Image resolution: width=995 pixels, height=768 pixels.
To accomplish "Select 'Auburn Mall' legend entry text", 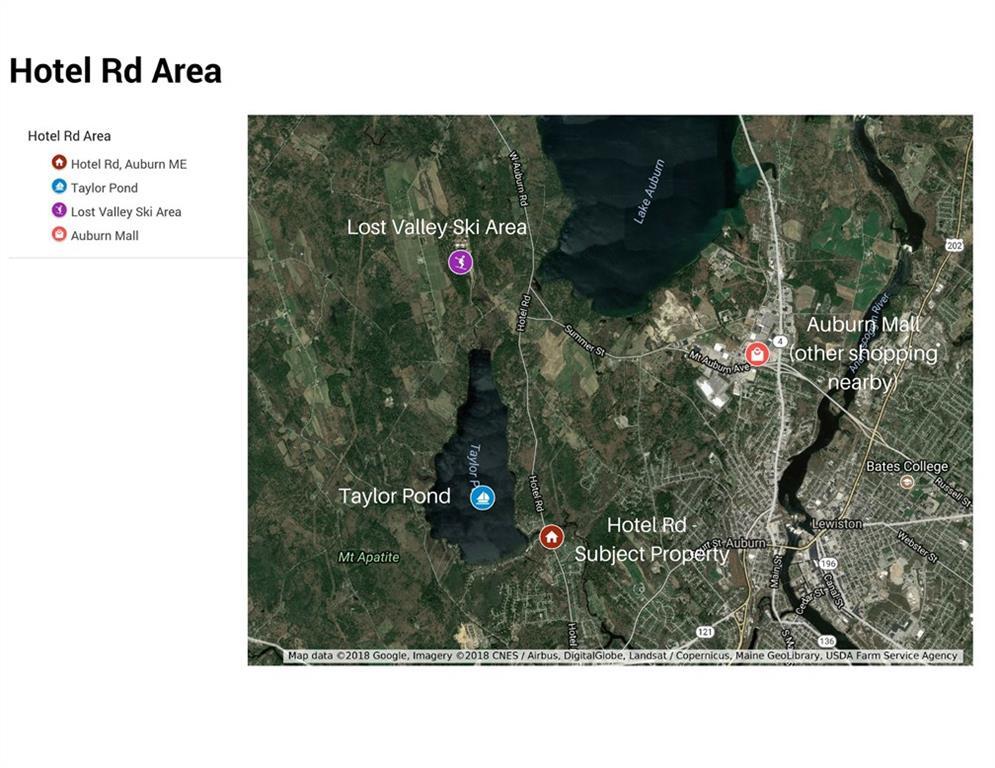I will click(105, 235).
